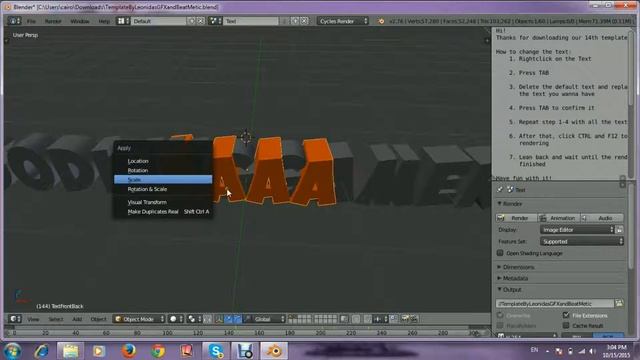Select Visual Transform in Apply menu
Image resolution: width=640 pixels, height=360 pixels.
(x=163, y=202)
